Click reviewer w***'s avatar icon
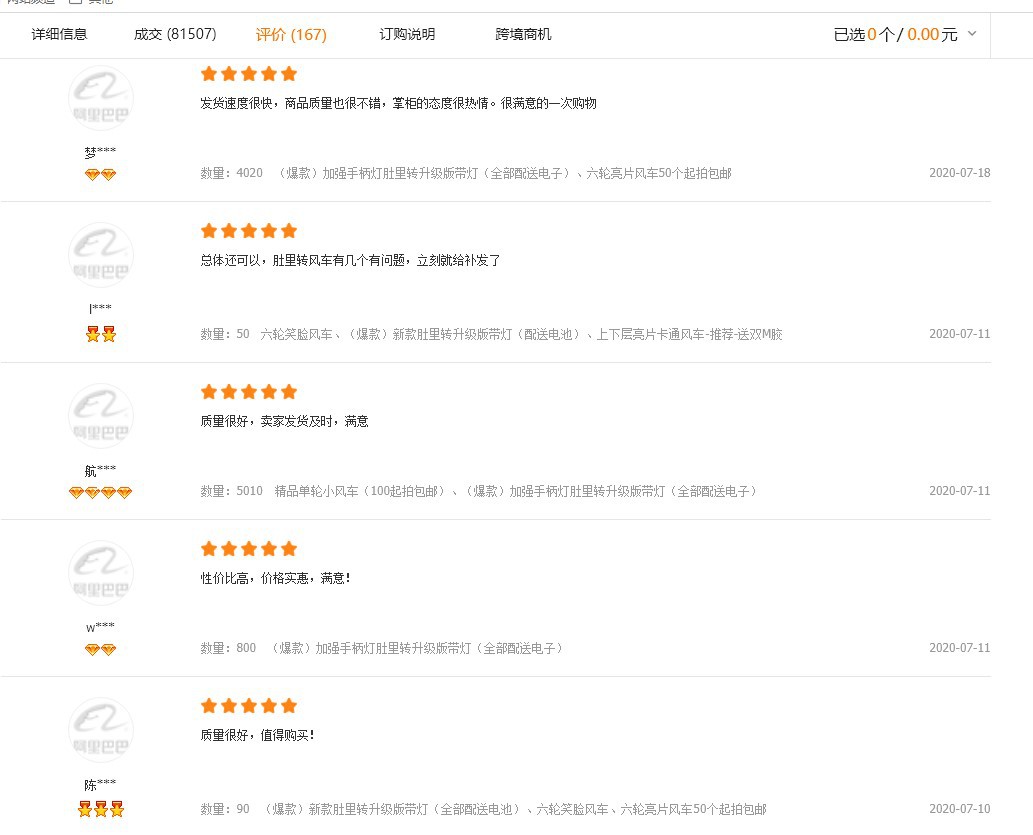Image resolution: width=1033 pixels, height=835 pixels. click(x=100, y=574)
